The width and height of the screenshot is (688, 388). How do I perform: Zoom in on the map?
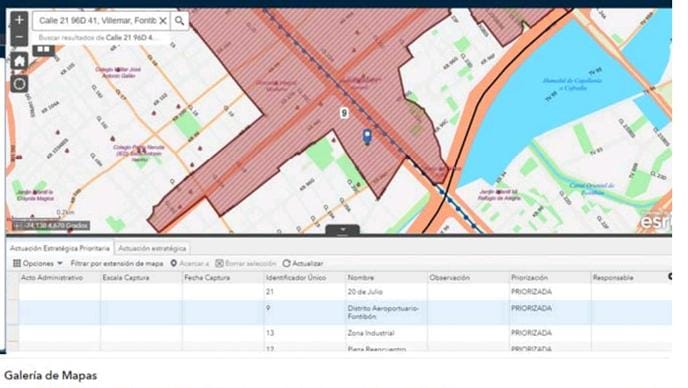(x=19, y=20)
